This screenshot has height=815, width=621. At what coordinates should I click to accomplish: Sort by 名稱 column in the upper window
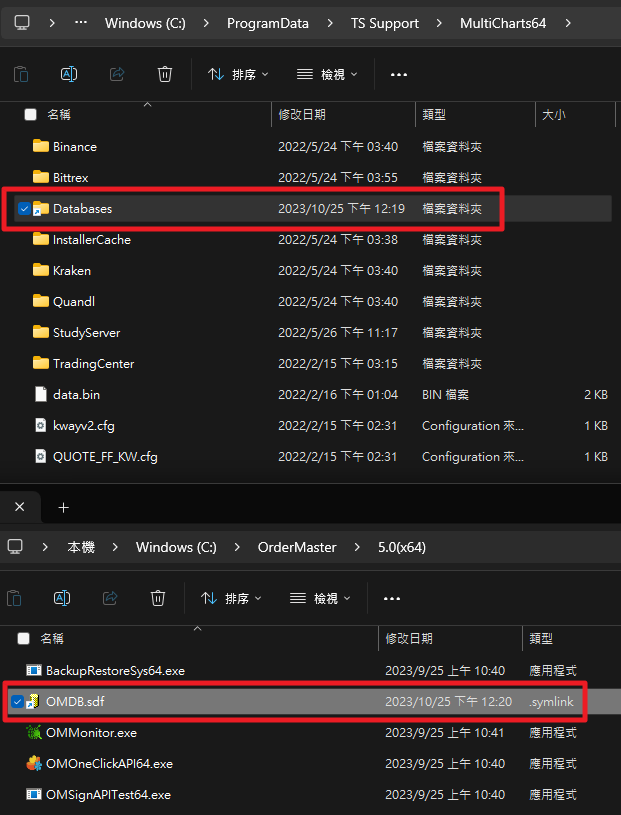59,114
